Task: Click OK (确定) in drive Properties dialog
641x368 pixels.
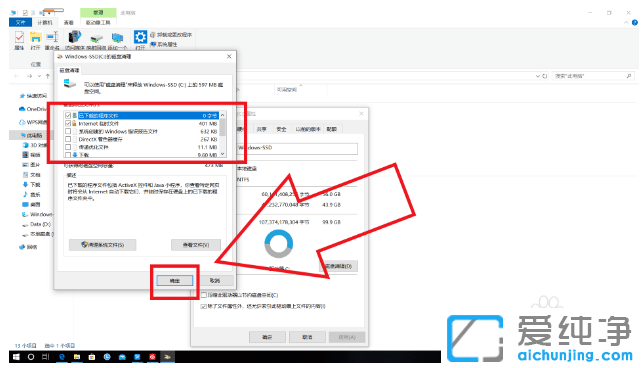Action: pyautogui.click(x=267, y=337)
